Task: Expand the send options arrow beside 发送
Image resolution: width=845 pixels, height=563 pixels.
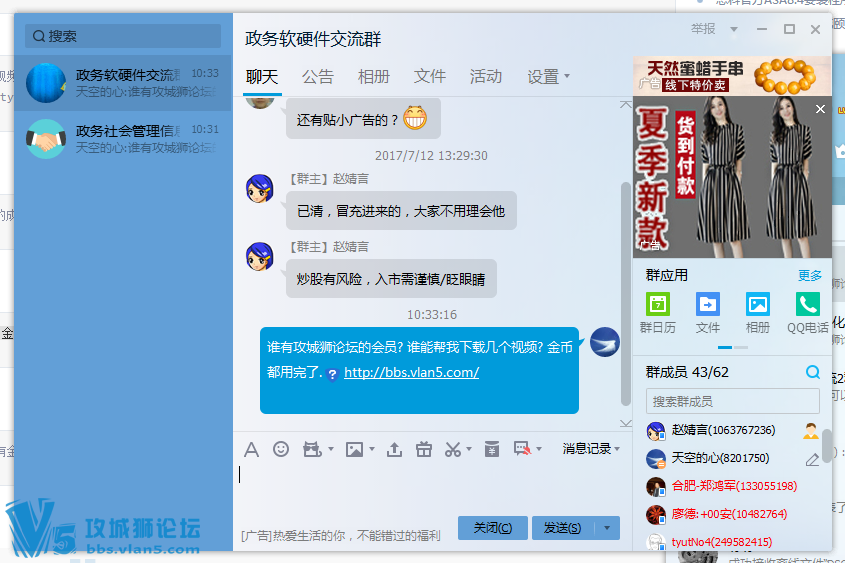Action: (x=608, y=528)
